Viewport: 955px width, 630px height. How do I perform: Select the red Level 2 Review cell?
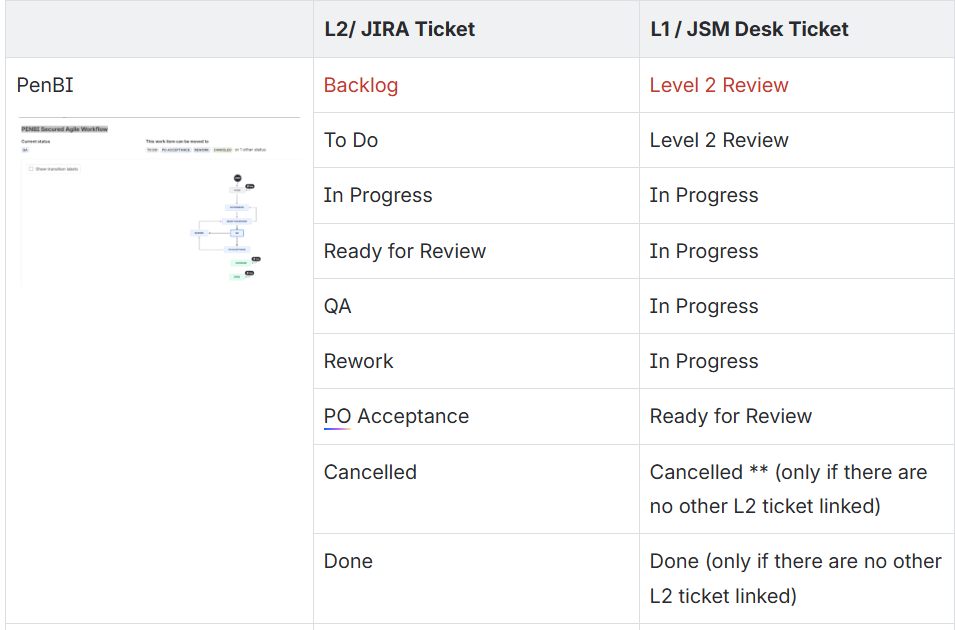(719, 85)
